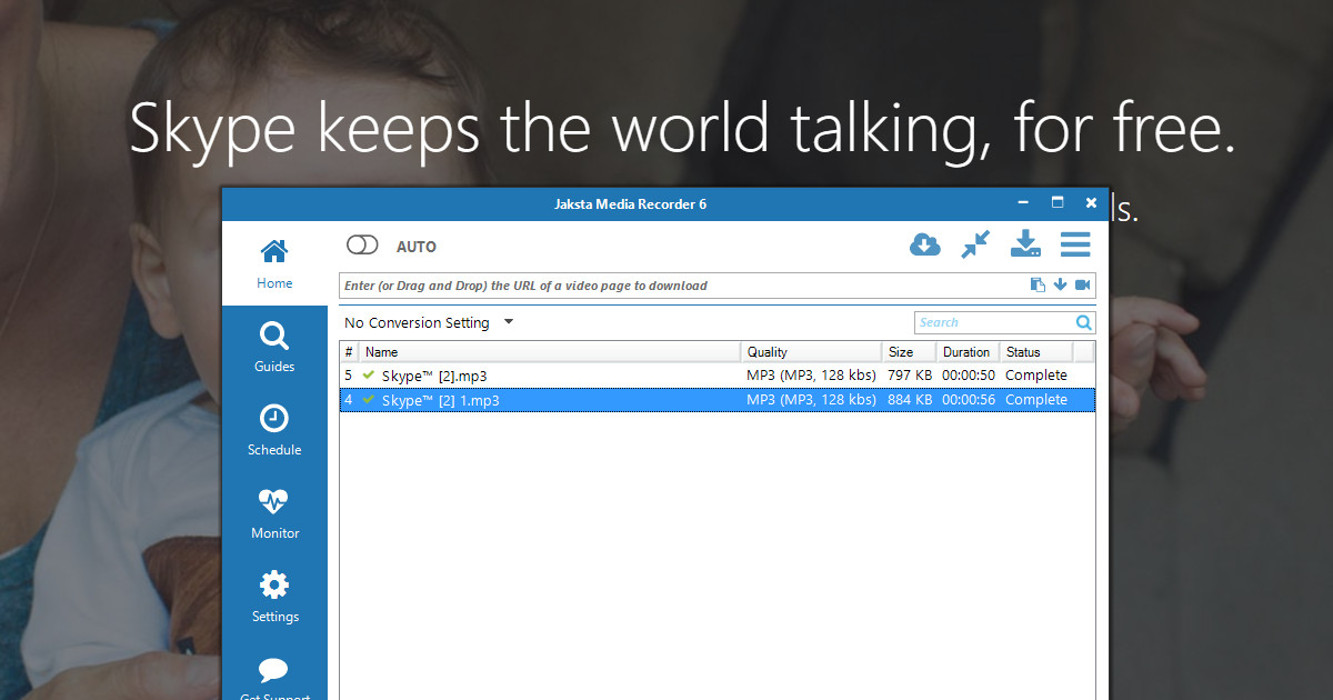The width and height of the screenshot is (1333, 700).
Task: Click the magnifier icon in Search box
Action: point(1083,322)
